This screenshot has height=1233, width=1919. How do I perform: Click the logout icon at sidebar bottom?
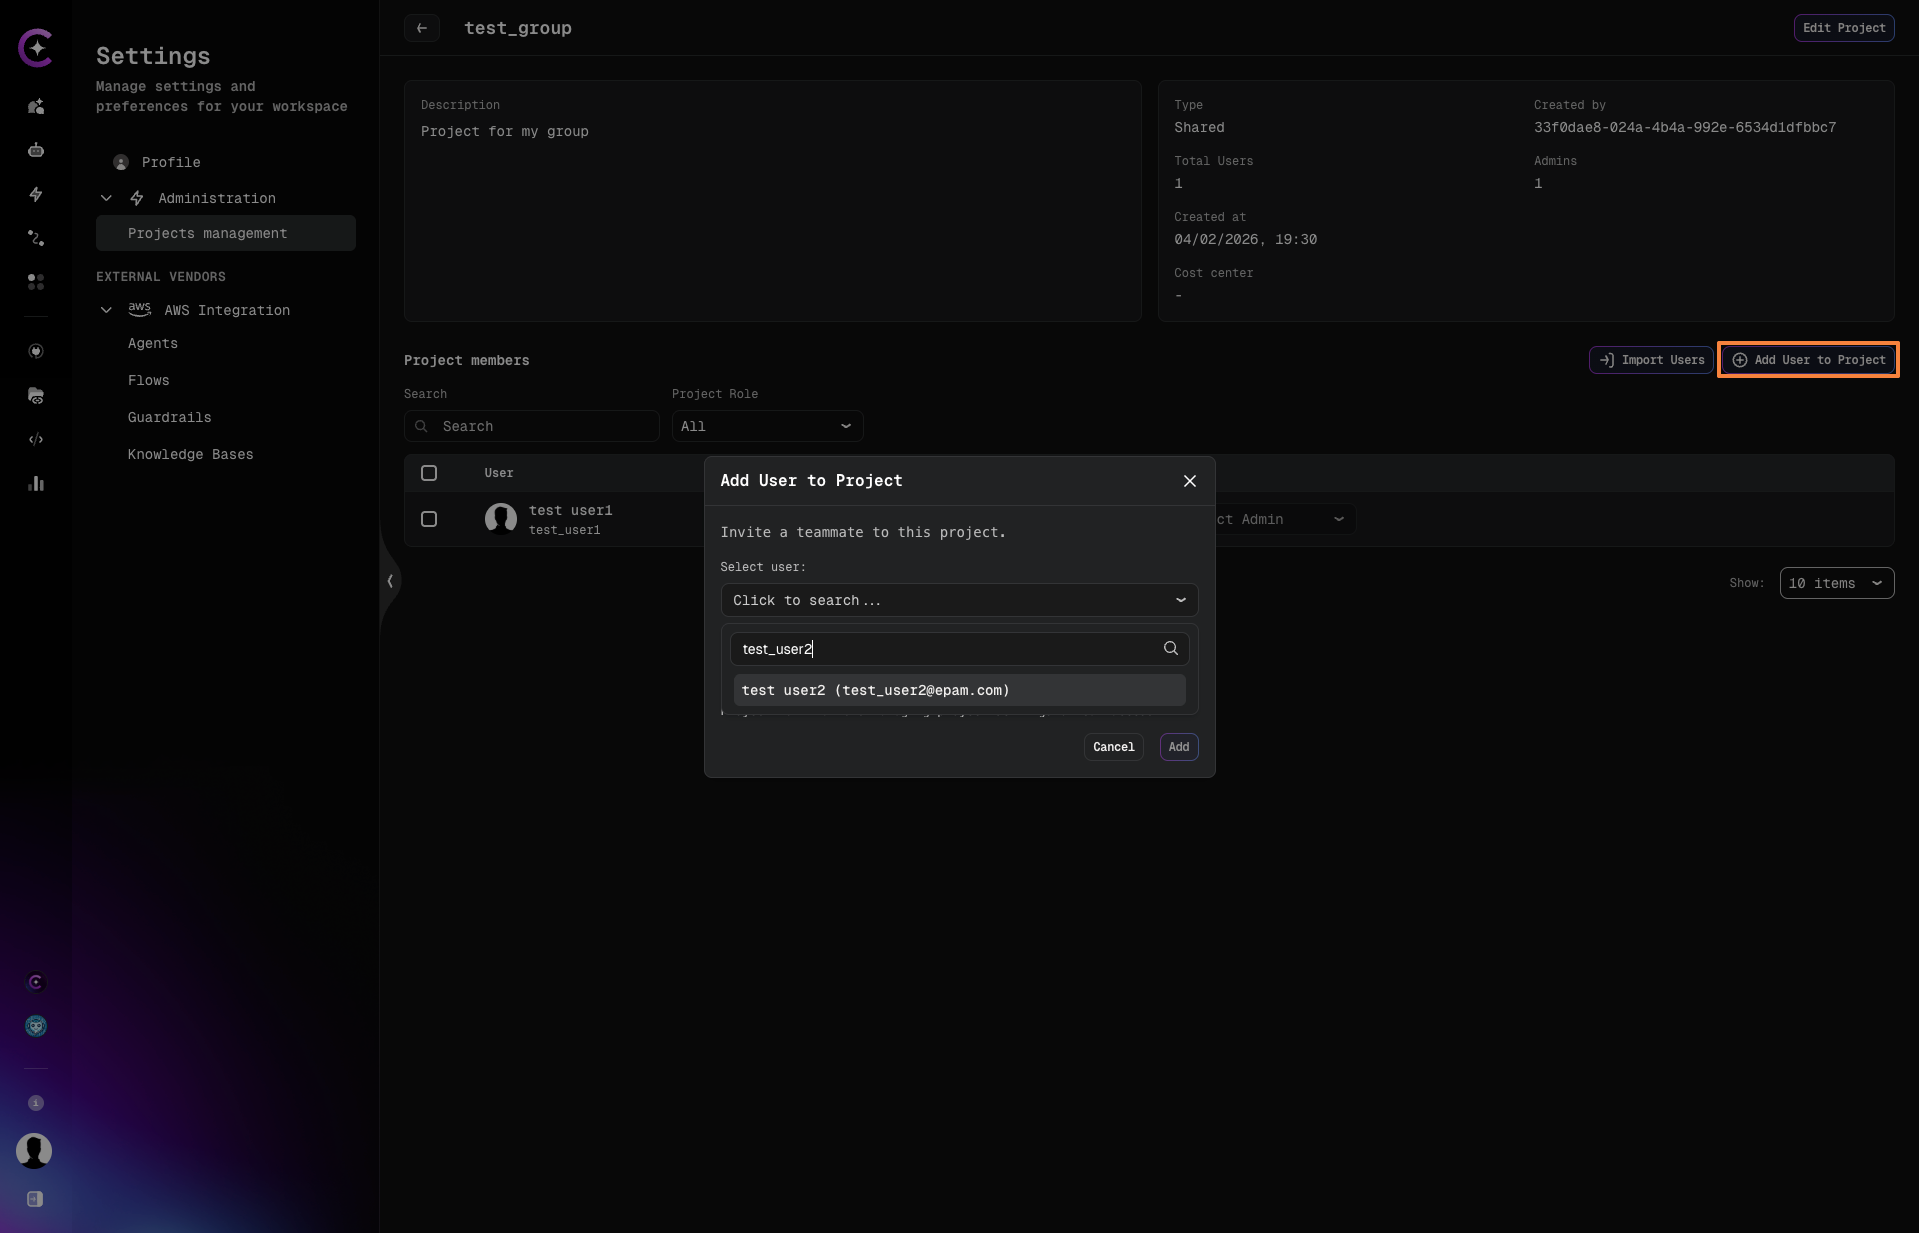[35, 1199]
